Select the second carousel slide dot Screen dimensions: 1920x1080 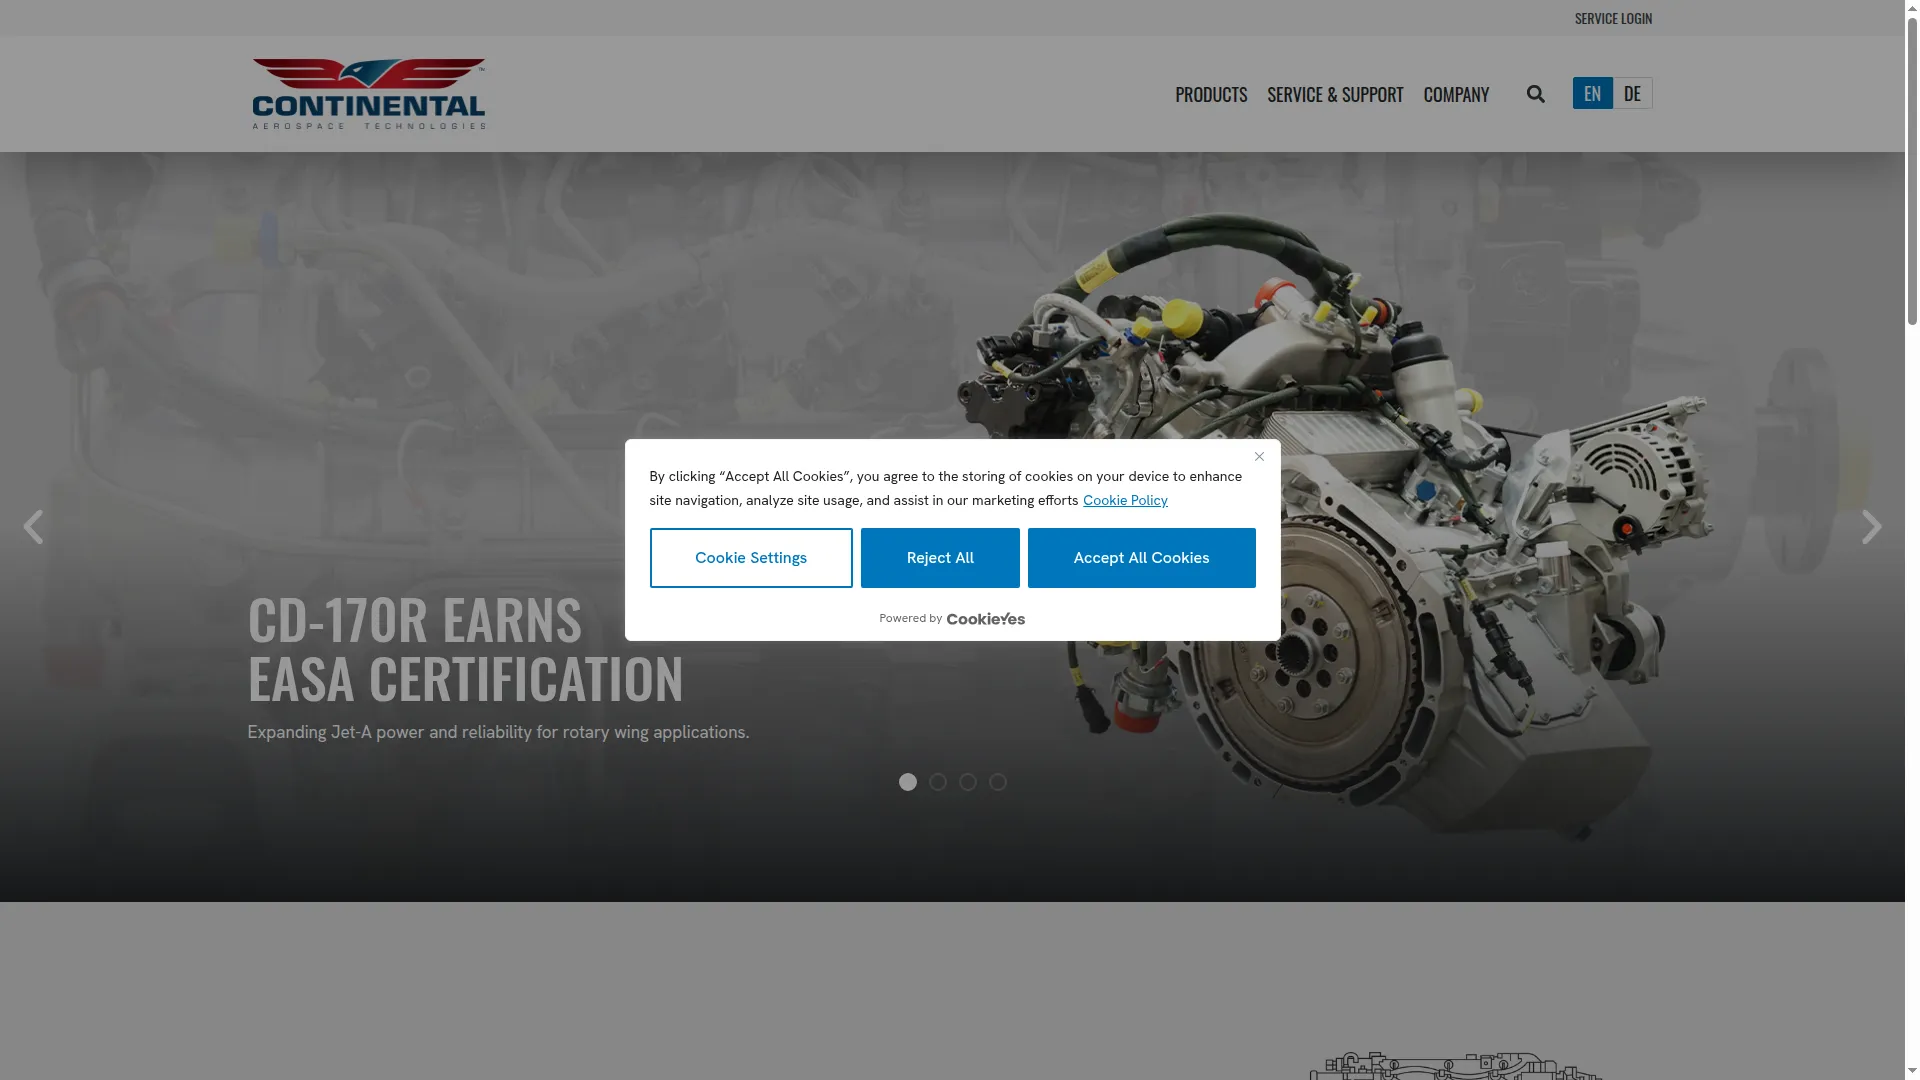coord(937,782)
